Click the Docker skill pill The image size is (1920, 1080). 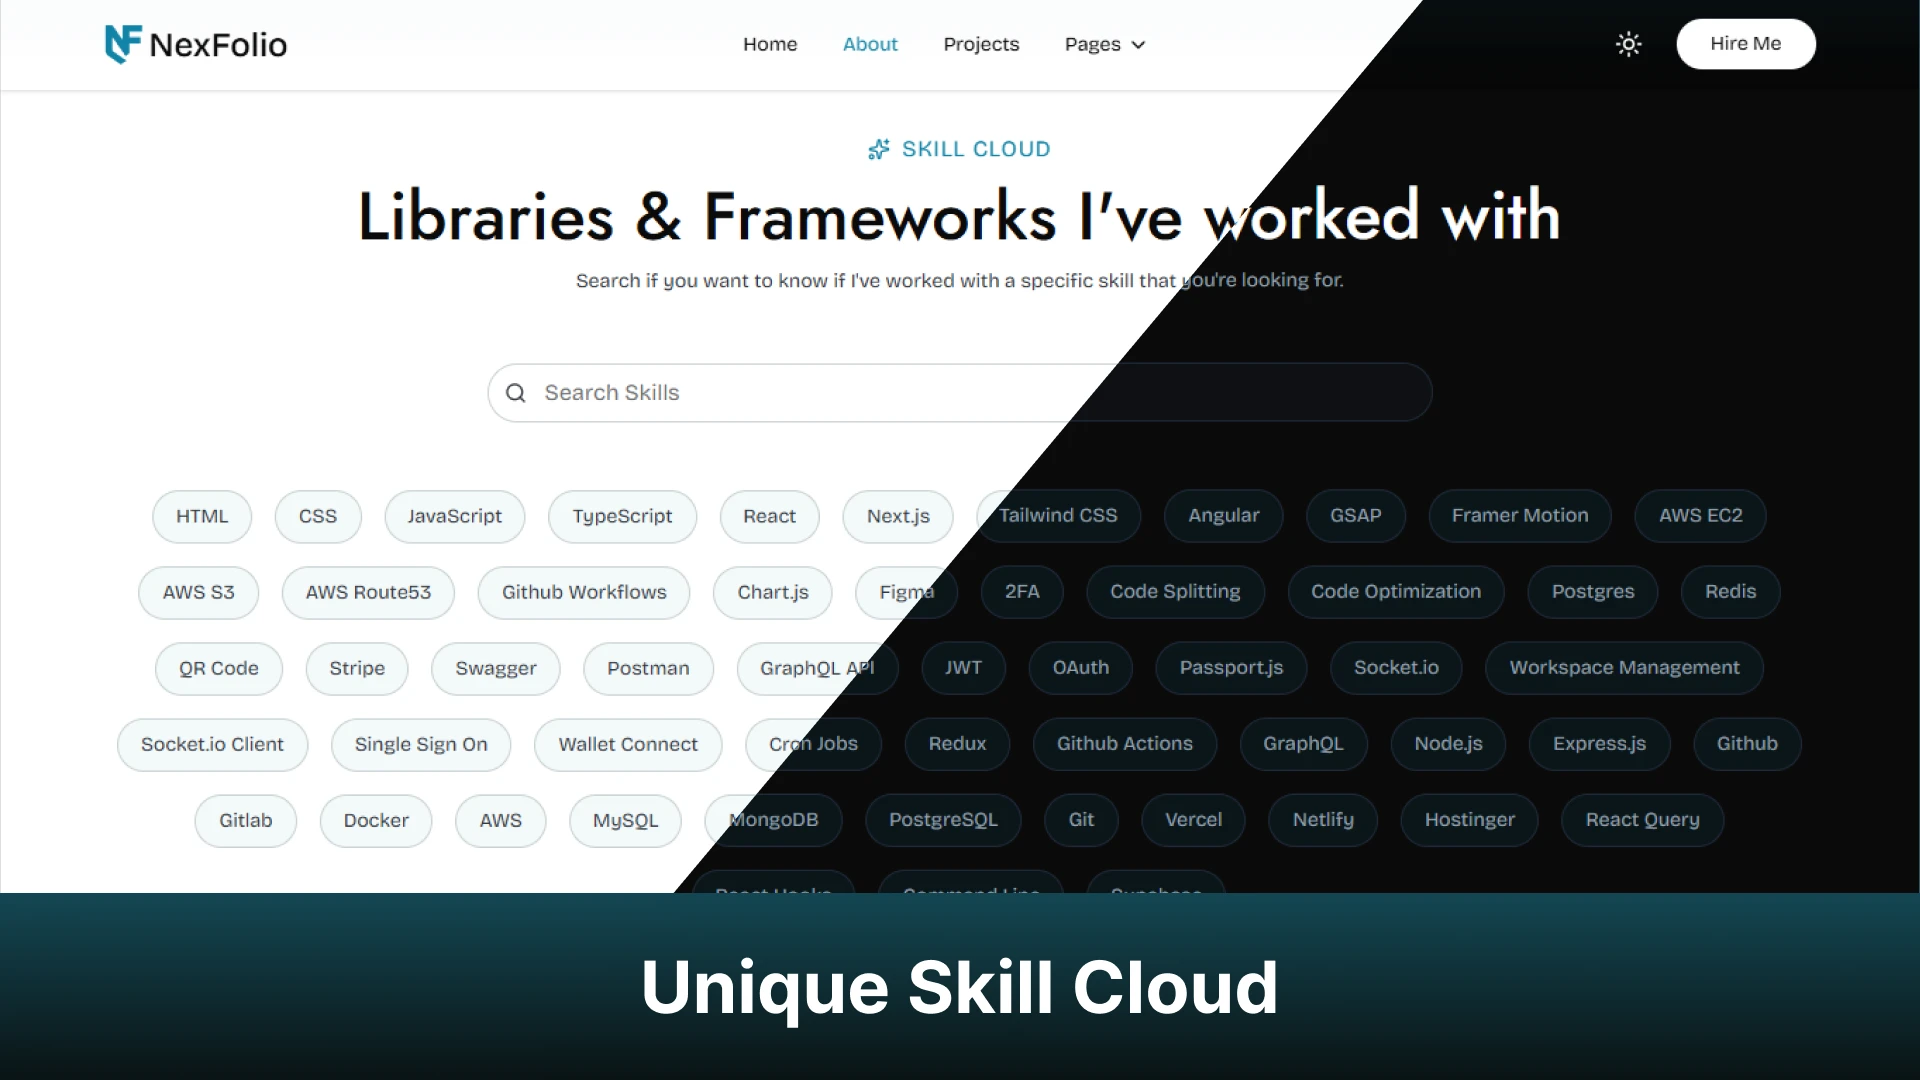(376, 820)
